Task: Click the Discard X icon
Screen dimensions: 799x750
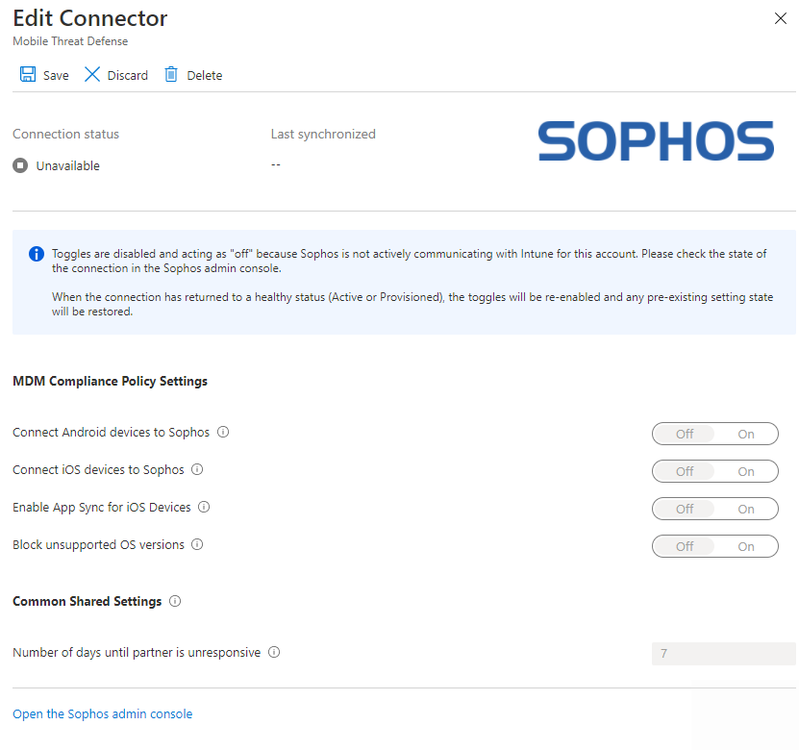Action: coord(92,75)
